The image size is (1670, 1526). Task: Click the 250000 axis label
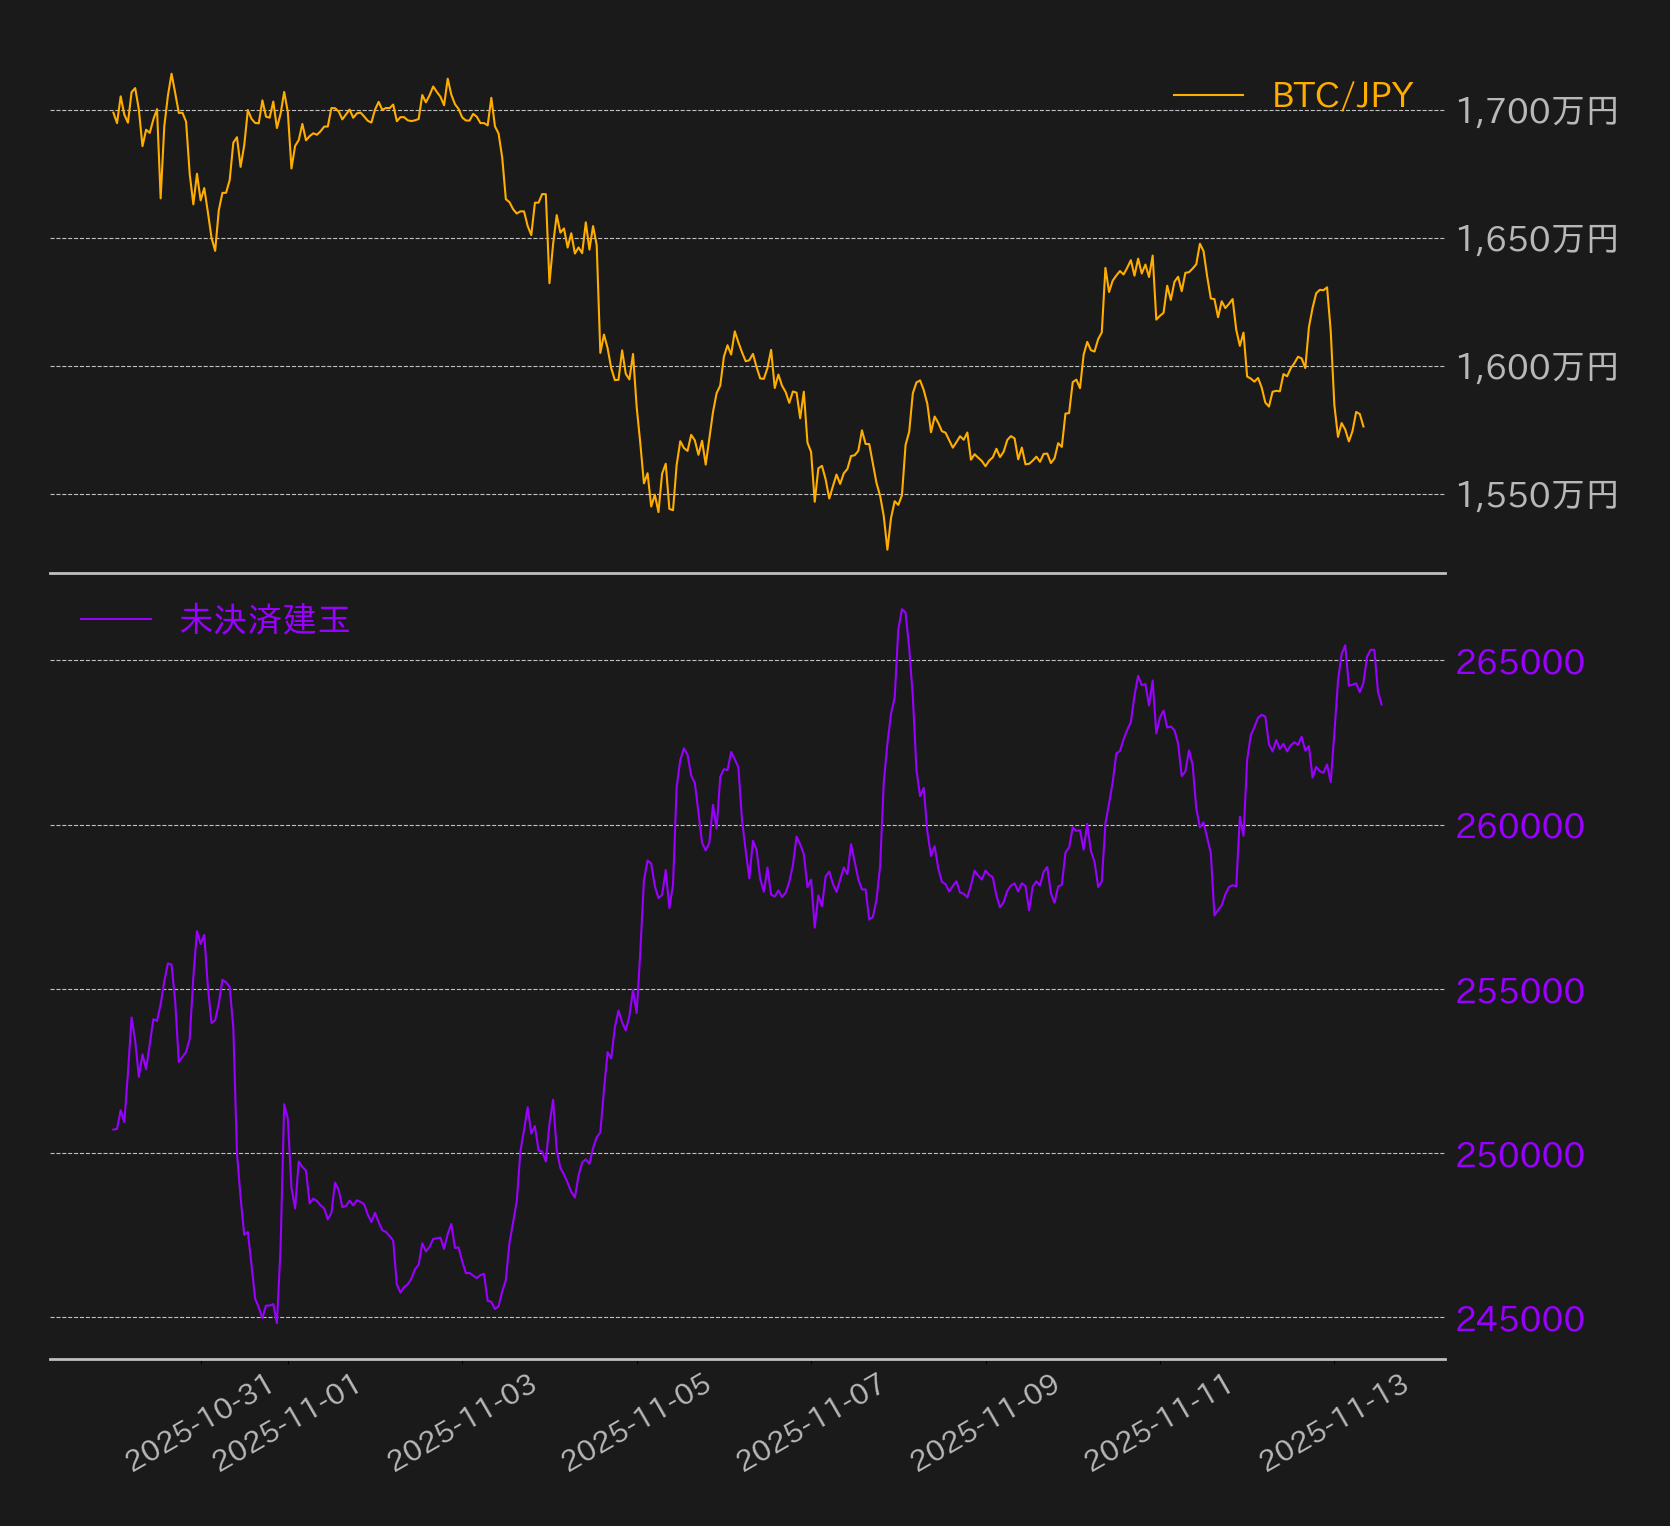1520,1155
